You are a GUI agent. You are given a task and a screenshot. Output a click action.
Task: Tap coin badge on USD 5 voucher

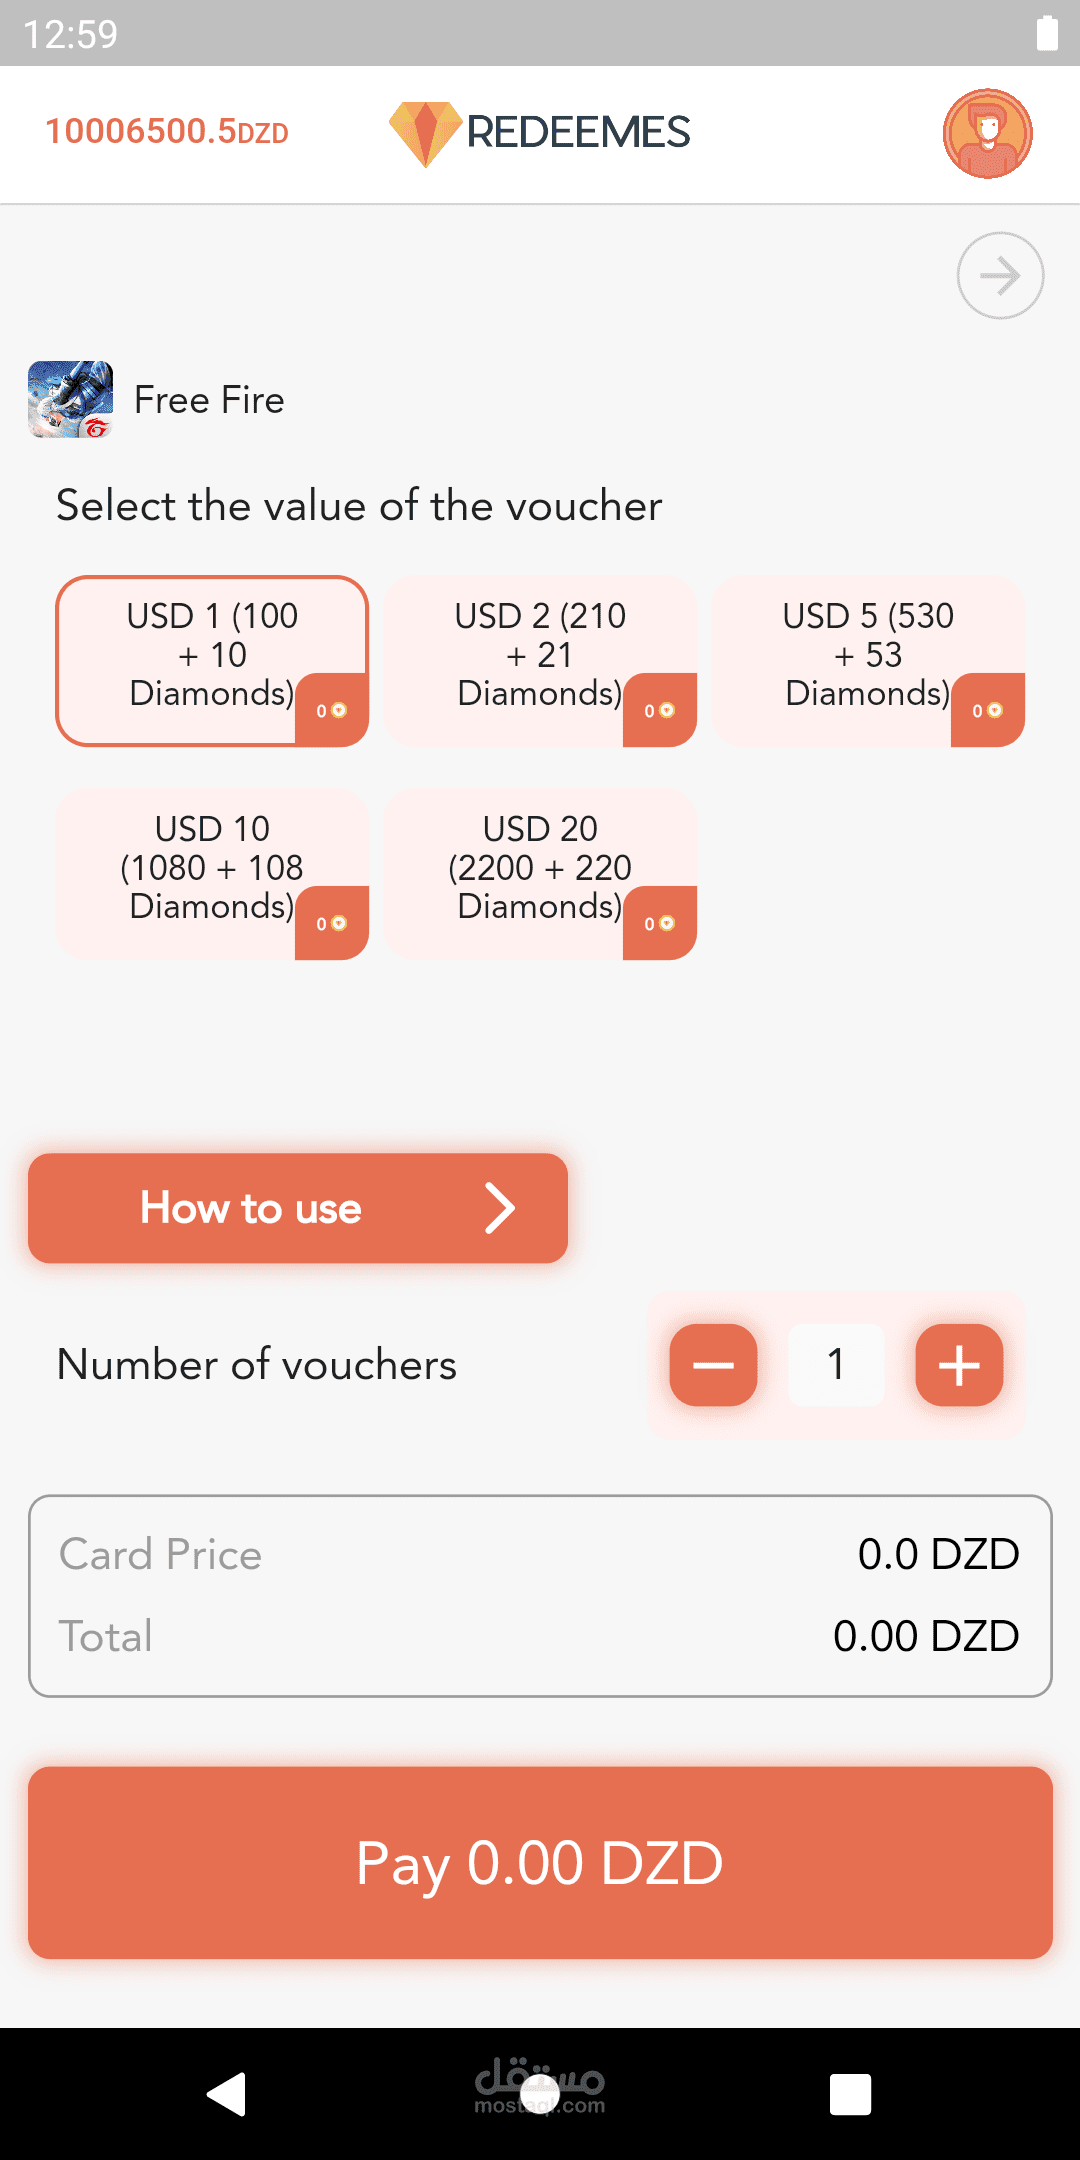(x=988, y=710)
